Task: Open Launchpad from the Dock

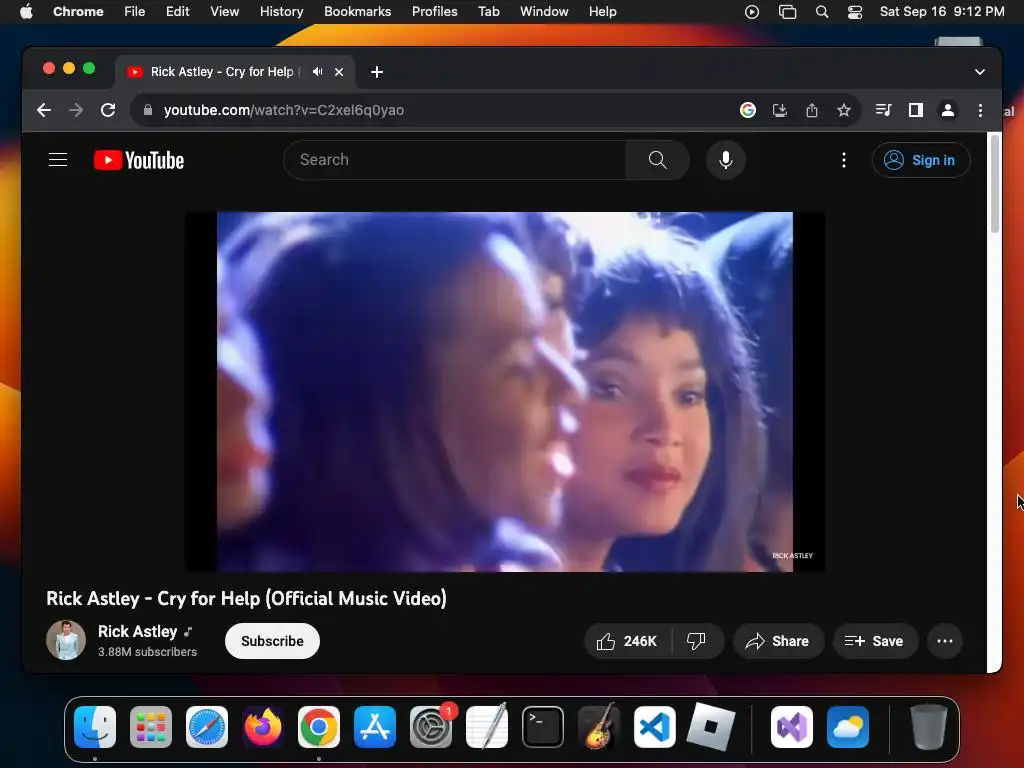Action: pos(151,727)
